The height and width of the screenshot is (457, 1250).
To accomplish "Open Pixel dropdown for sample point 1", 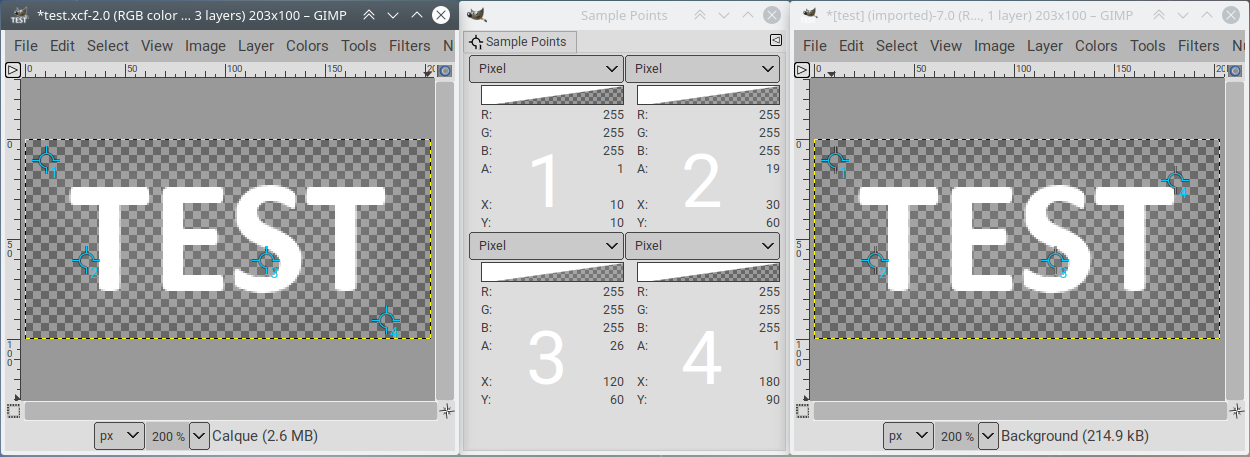I will pos(547,68).
